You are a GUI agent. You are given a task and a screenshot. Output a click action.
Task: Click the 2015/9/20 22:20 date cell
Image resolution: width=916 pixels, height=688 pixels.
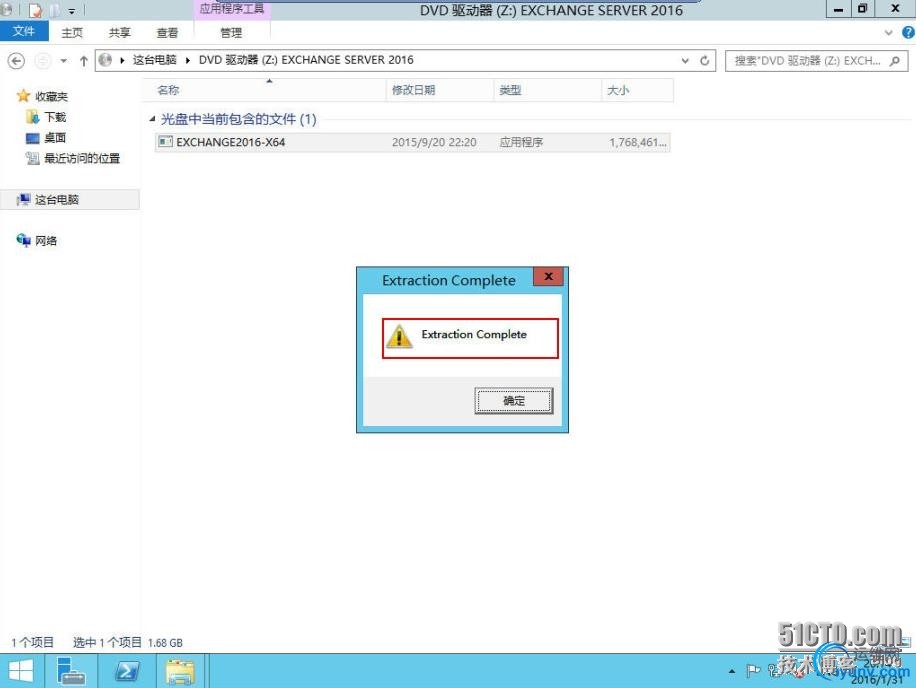click(x=434, y=142)
